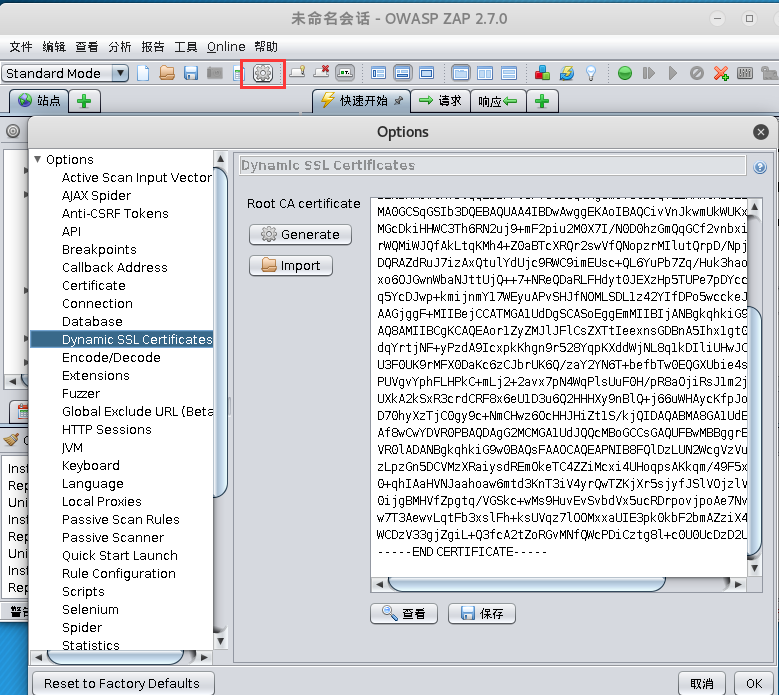Open Session Properties from the toolbar
779x695 pixels.
(x=238, y=74)
